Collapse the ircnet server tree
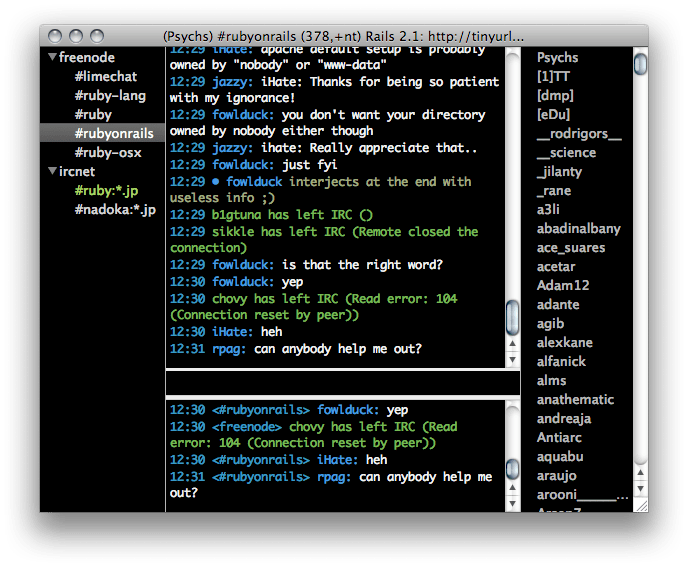Image resolution: width=688 pixels, height=567 pixels. pyautogui.click(x=53, y=171)
